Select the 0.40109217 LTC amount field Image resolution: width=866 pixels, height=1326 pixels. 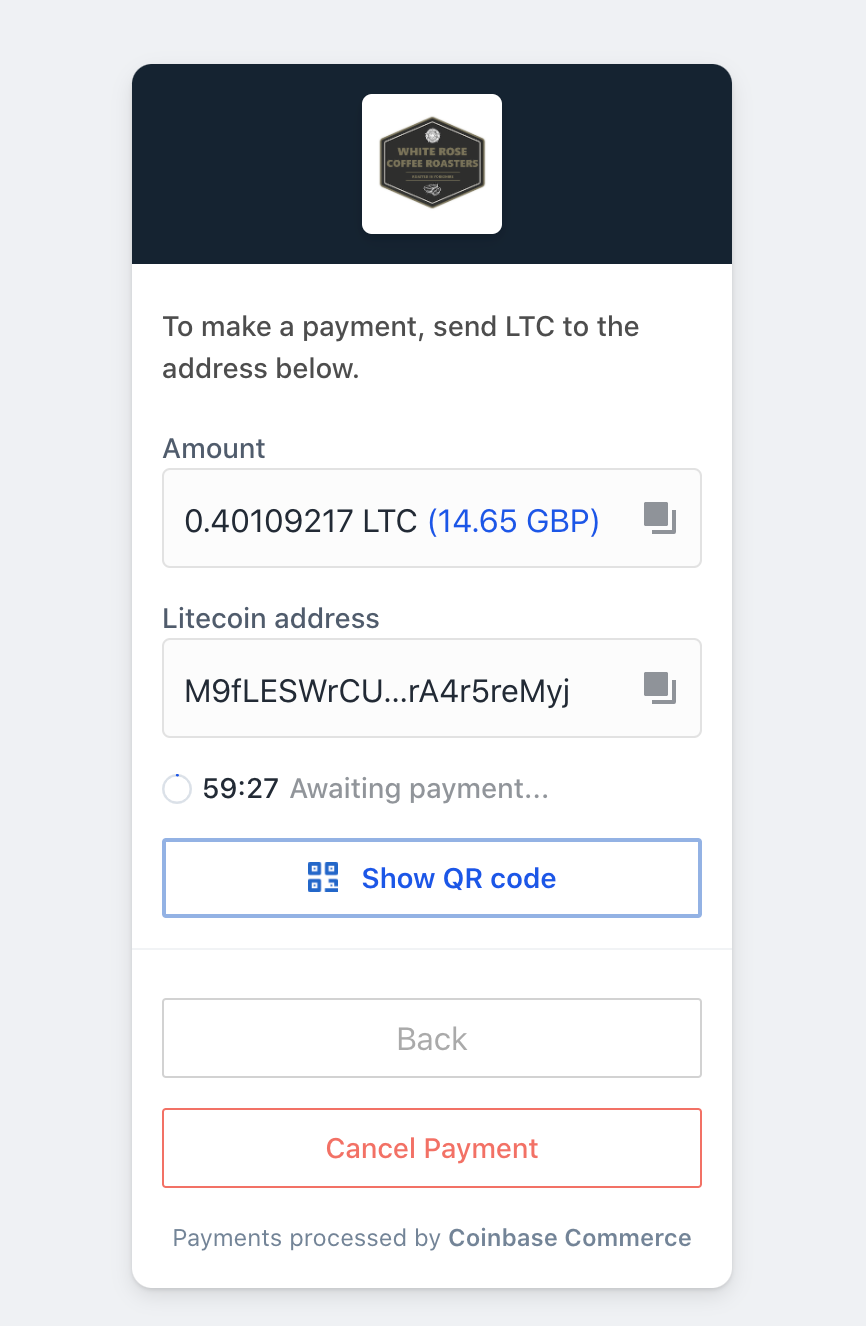pyautogui.click(x=432, y=518)
